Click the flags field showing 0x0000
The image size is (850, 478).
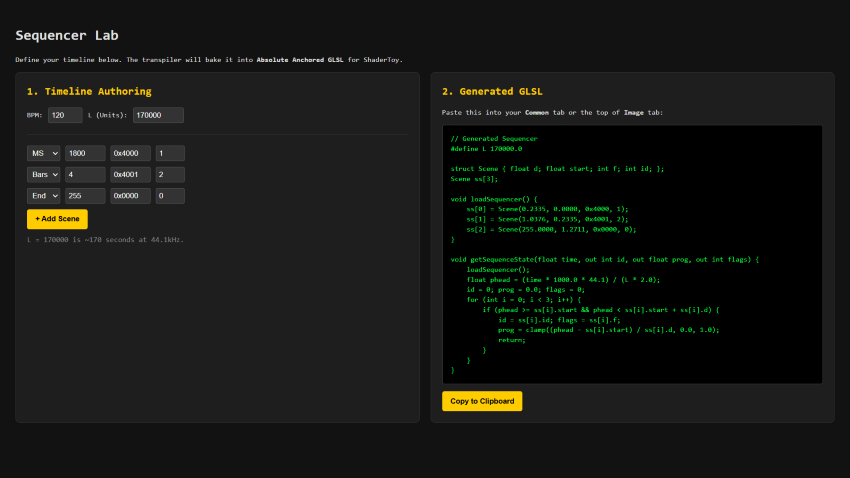[x=130, y=196]
